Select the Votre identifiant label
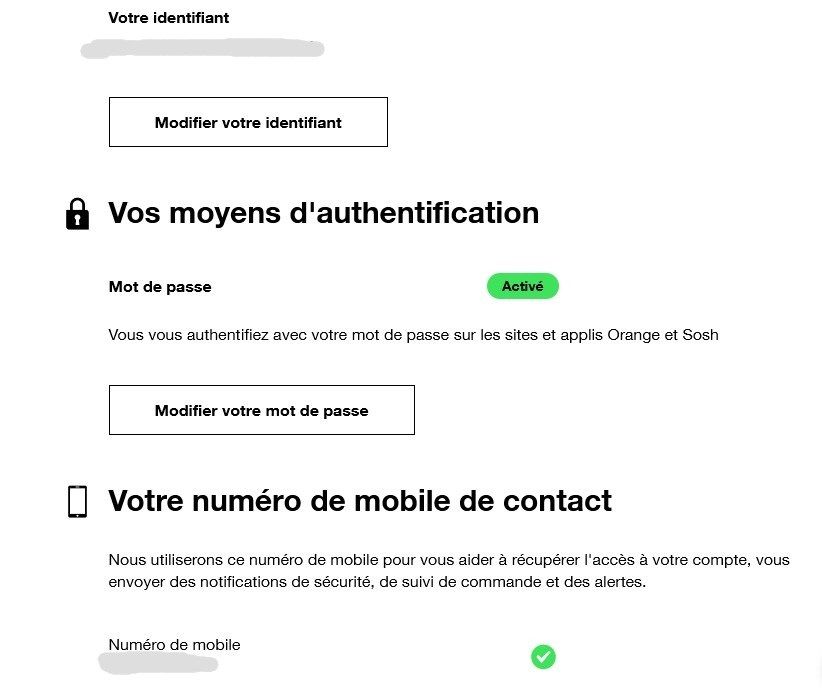The width and height of the screenshot is (822, 696). pos(168,18)
